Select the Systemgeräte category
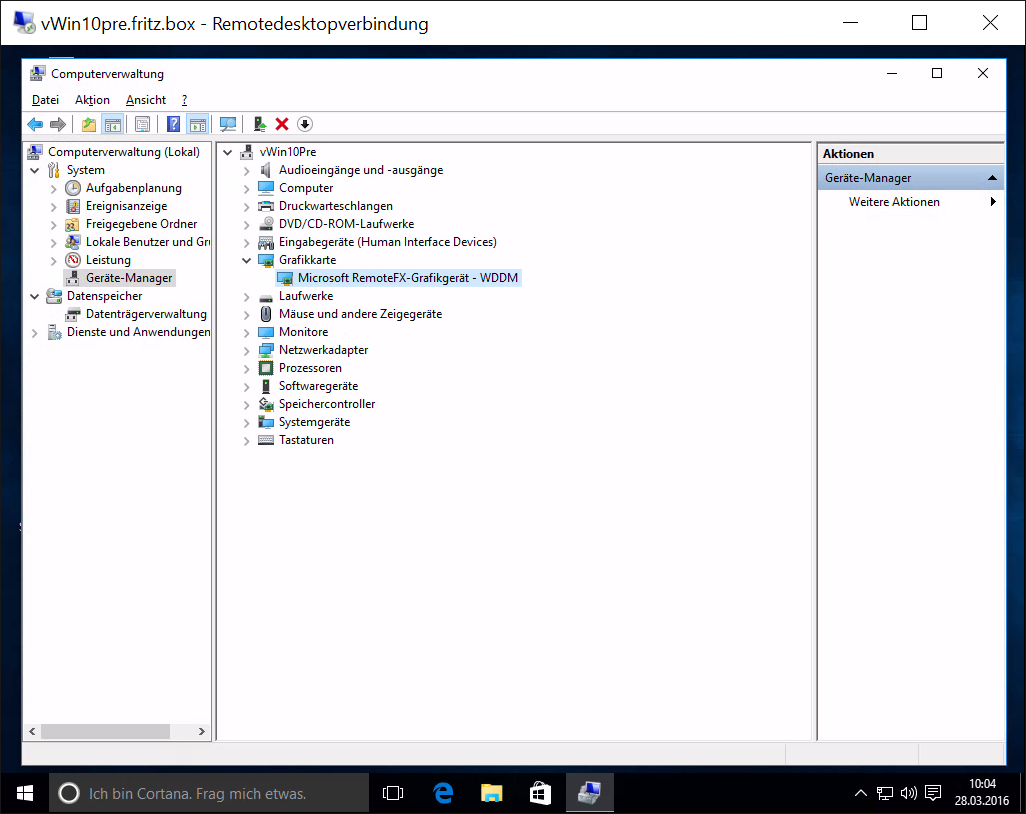Viewport: 1026px width, 814px height. tap(314, 422)
